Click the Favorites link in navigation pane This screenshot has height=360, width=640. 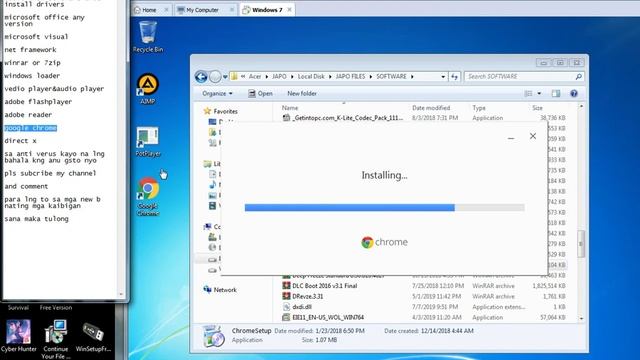pos(225,111)
